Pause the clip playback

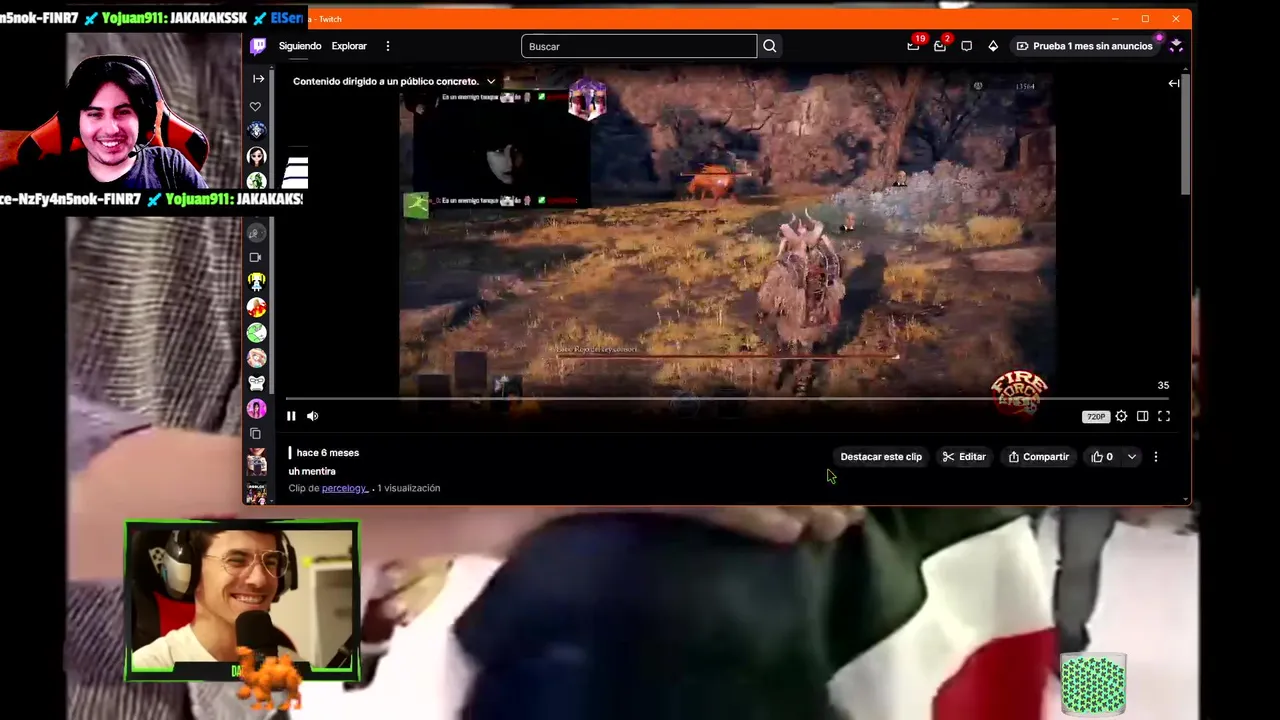coord(291,416)
